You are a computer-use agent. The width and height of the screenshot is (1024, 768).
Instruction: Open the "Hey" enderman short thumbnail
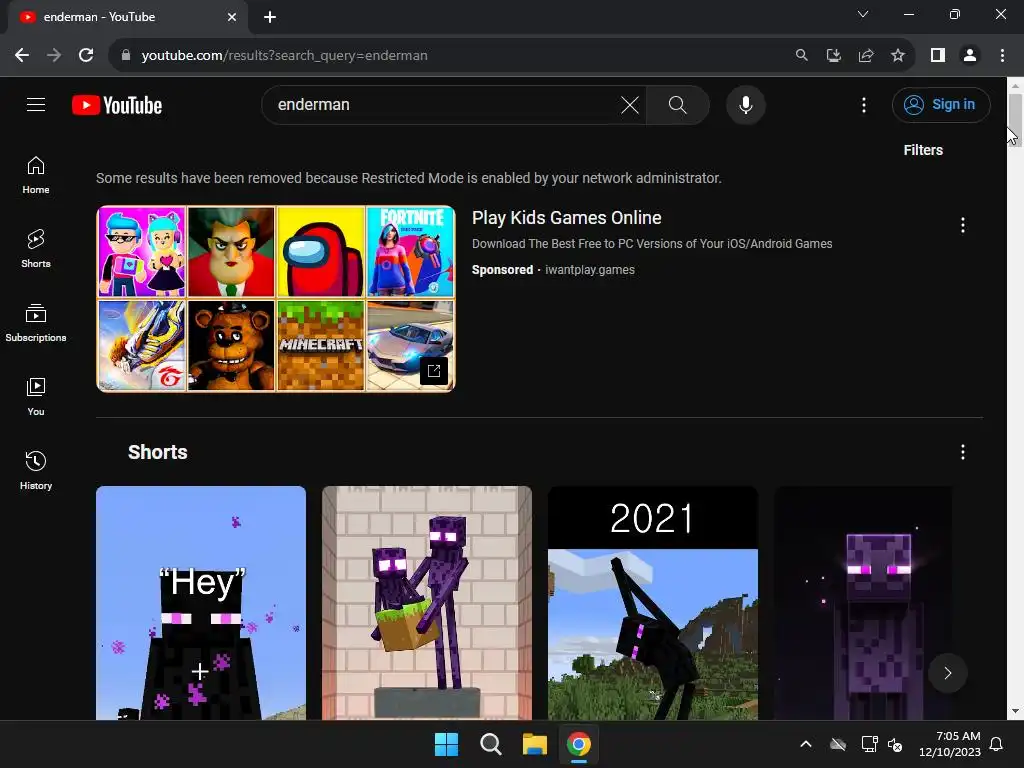coord(200,603)
